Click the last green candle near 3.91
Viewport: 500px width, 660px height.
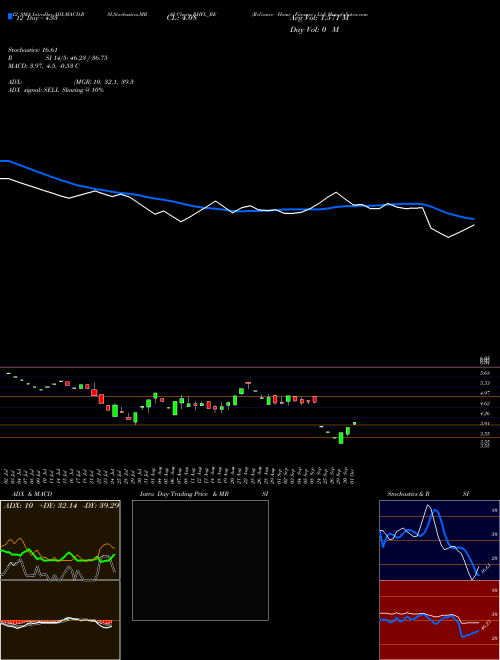tap(354, 423)
